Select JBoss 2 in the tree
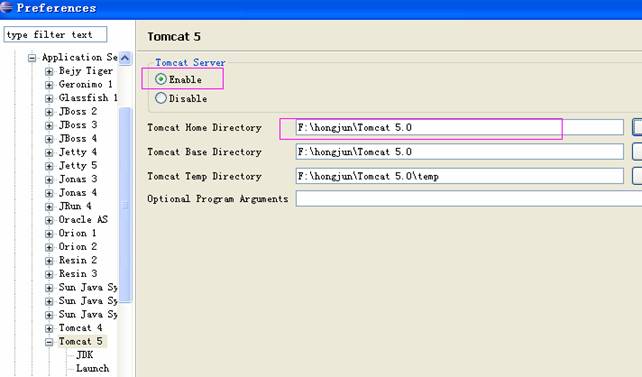The image size is (642, 377). (x=78, y=111)
